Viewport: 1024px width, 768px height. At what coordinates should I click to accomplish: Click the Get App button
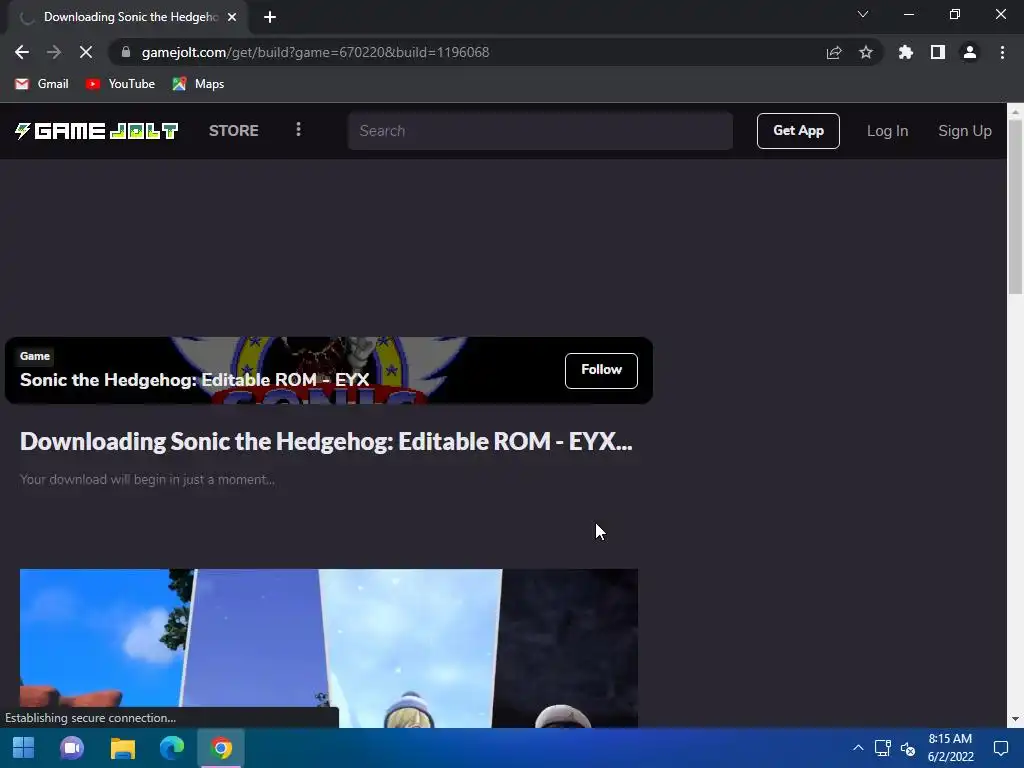pos(798,131)
